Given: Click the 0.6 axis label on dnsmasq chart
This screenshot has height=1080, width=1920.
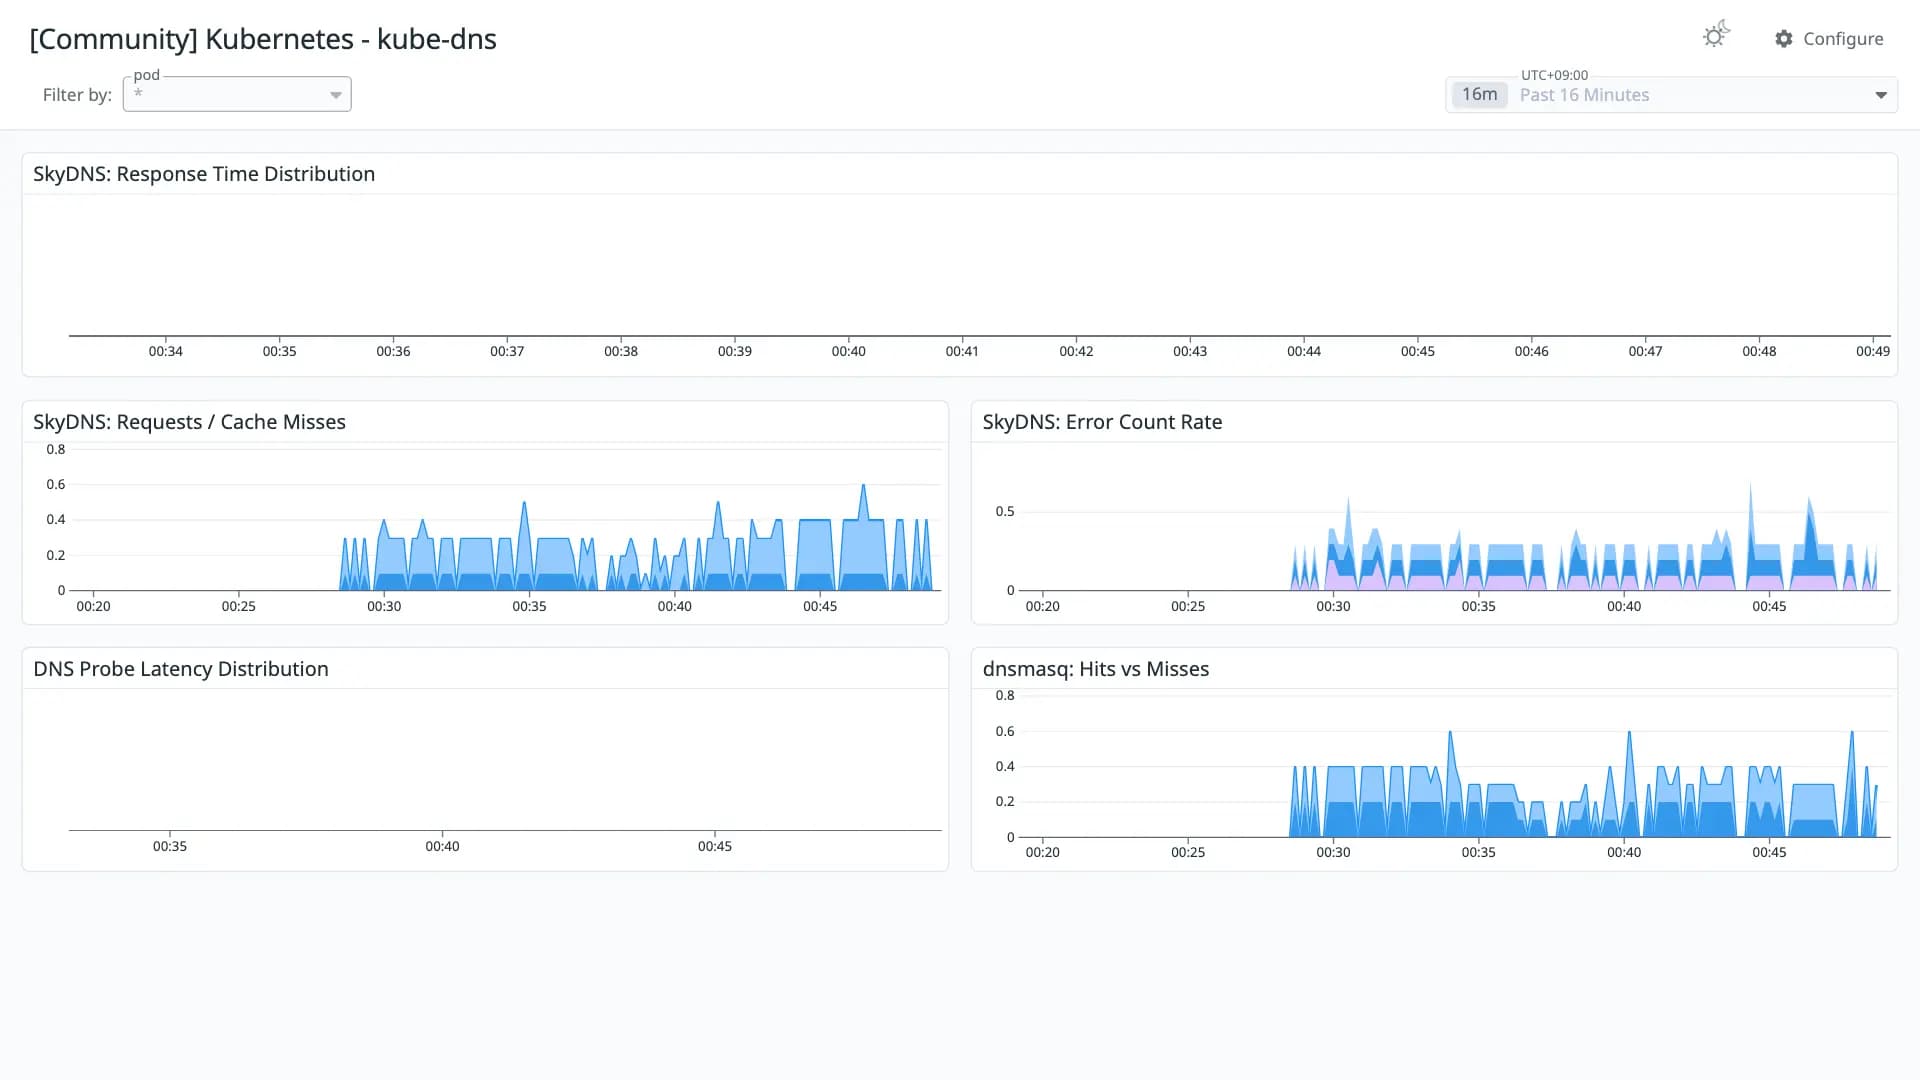Looking at the screenshot, I should (1004, 731).
